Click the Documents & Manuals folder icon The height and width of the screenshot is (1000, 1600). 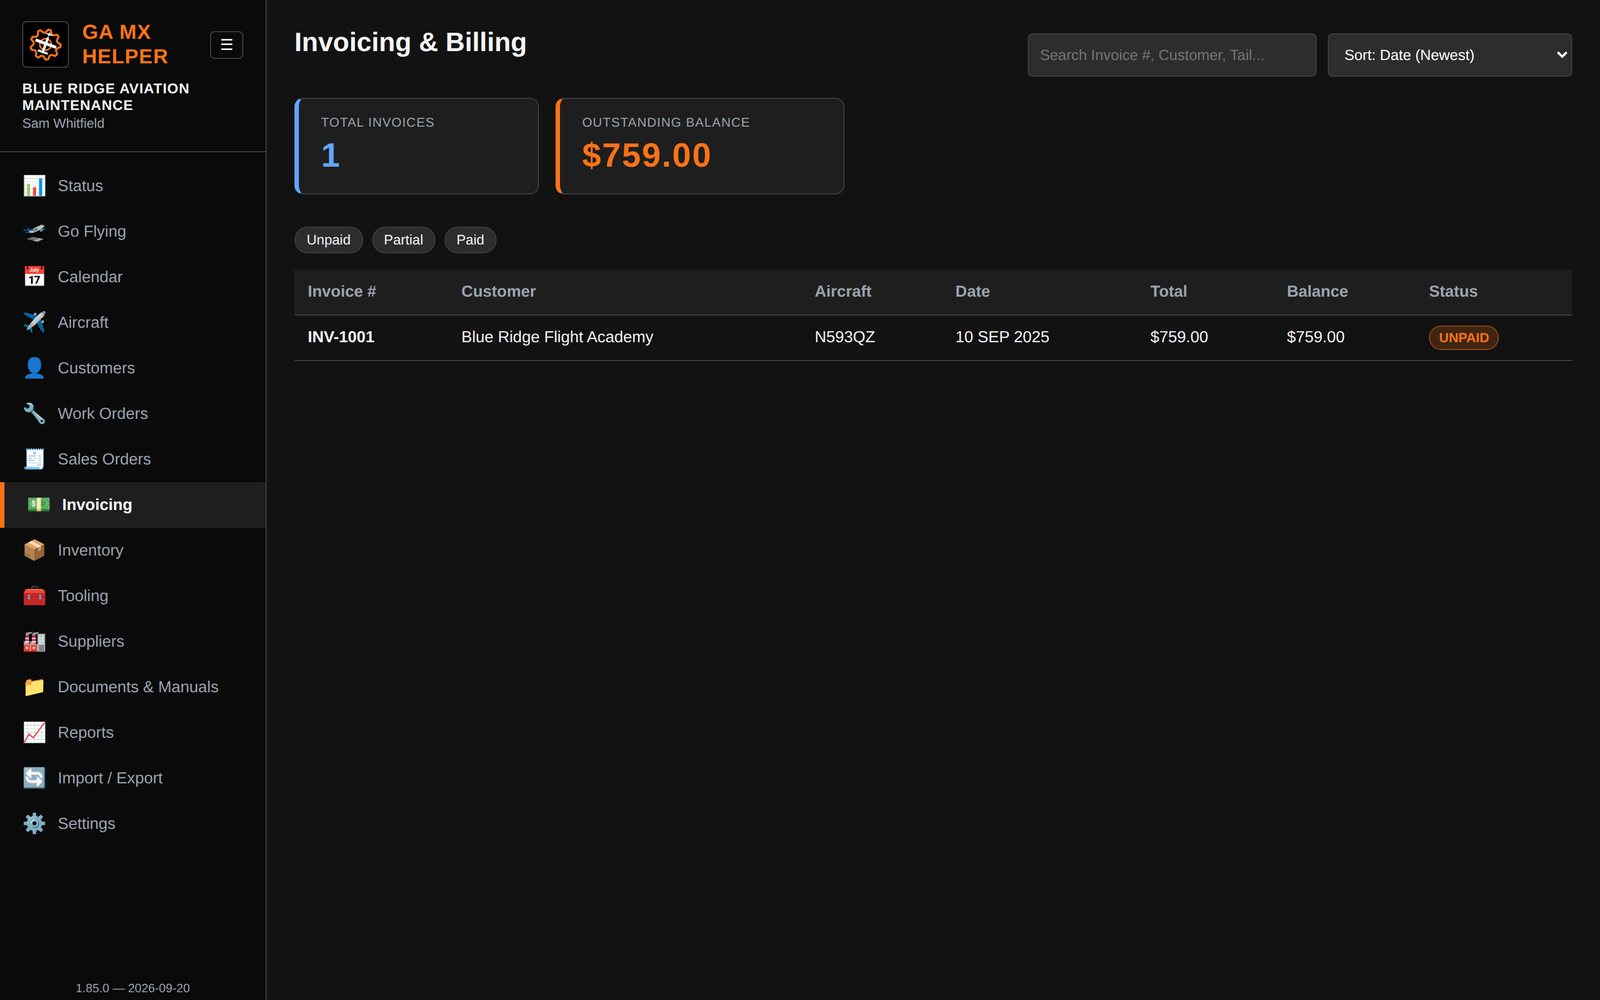point(34,686)
